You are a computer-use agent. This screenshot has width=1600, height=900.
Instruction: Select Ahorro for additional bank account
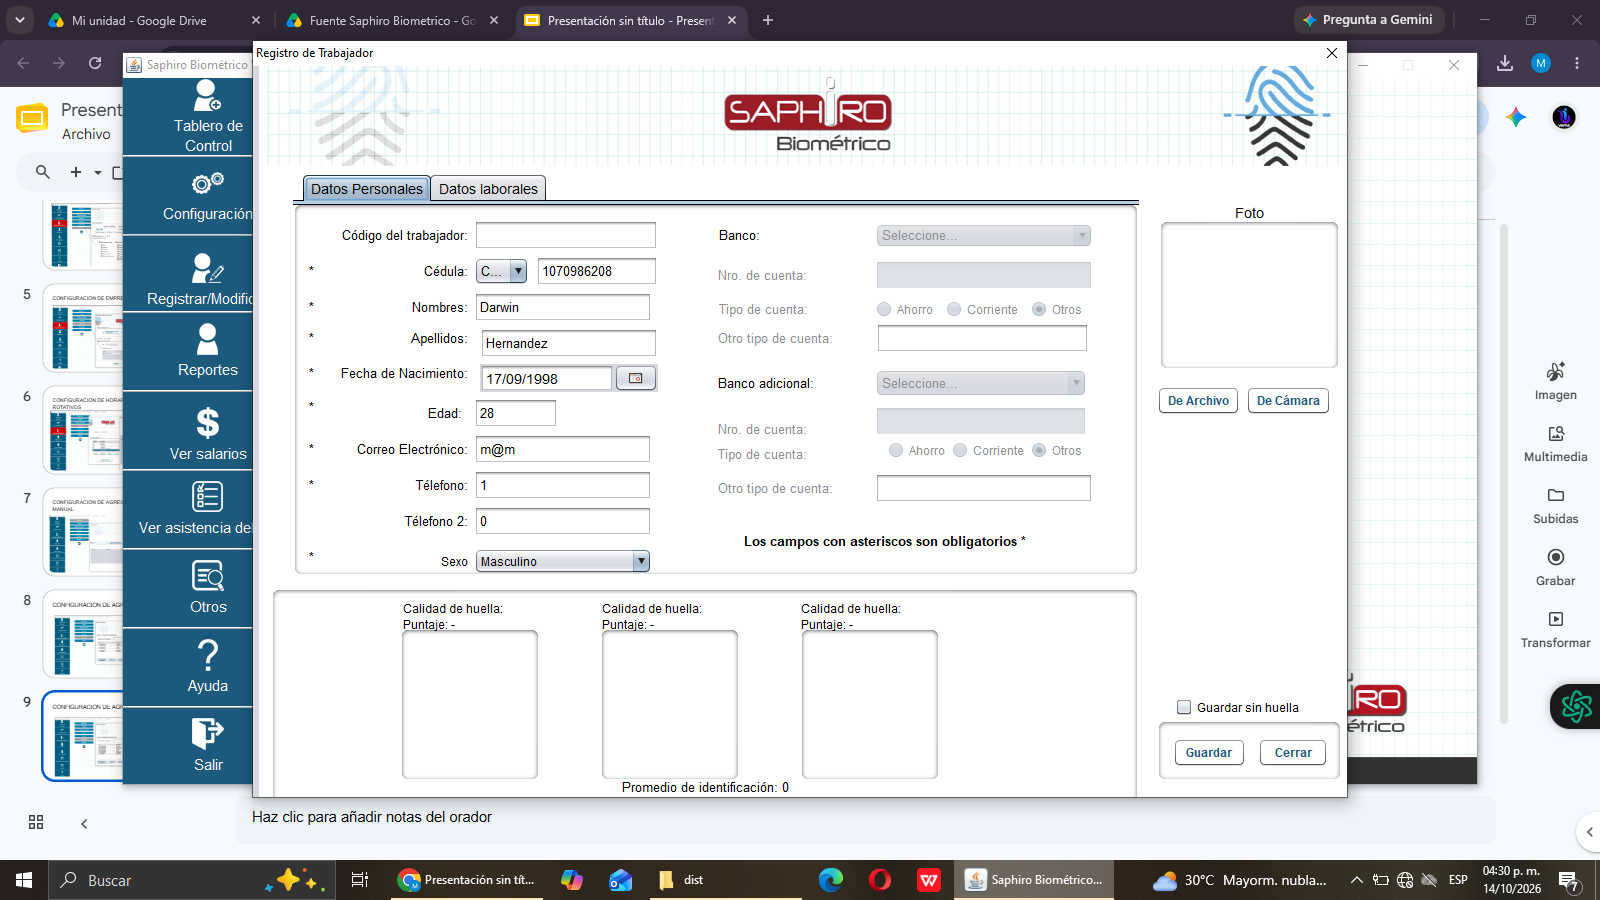(x=896, y=450)
